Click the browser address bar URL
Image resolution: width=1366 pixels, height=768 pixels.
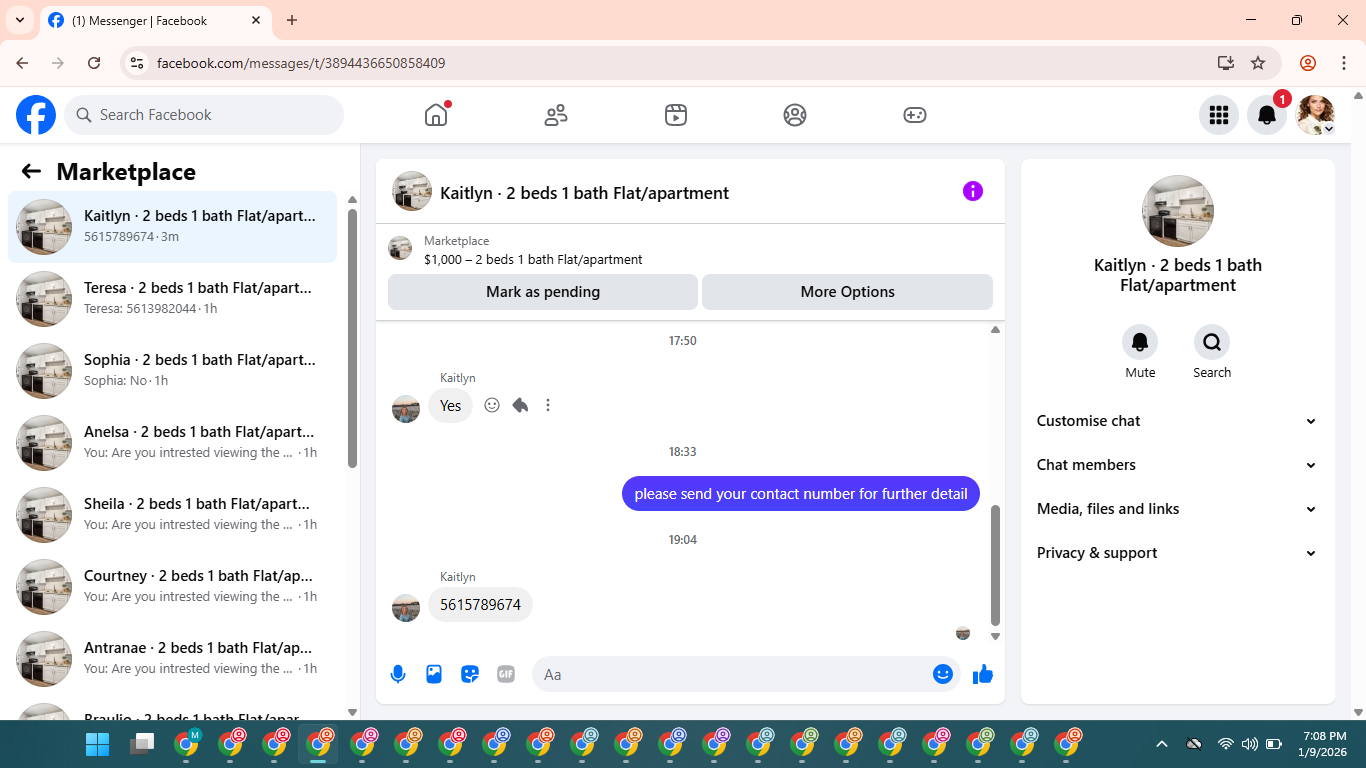(x=301, y=63)
